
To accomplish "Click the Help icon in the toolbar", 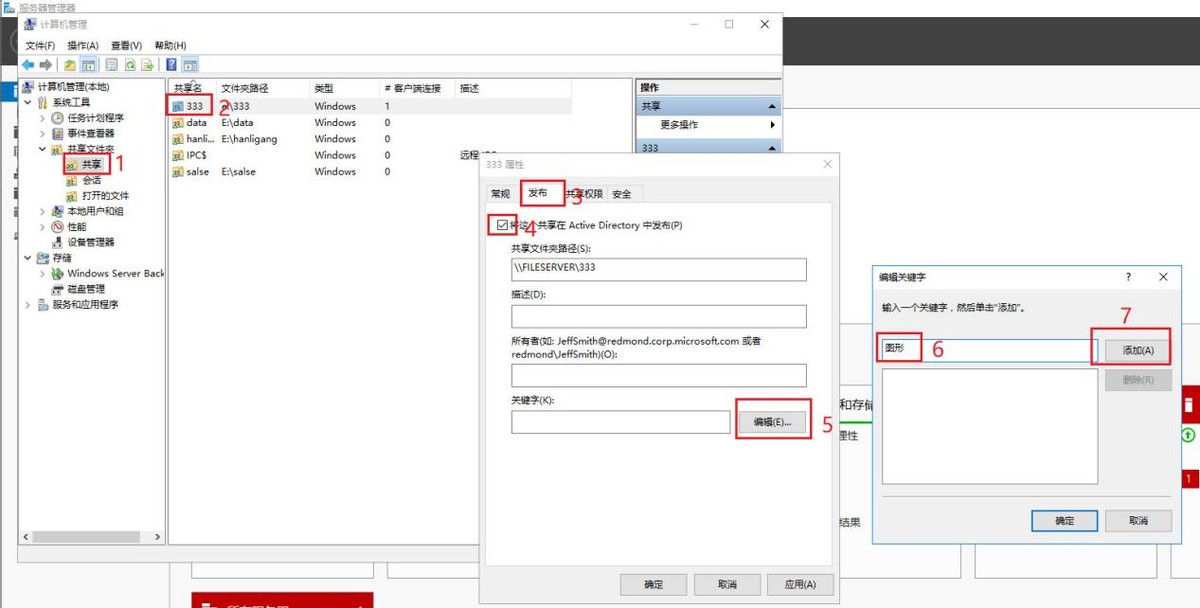I will point(171,65).
